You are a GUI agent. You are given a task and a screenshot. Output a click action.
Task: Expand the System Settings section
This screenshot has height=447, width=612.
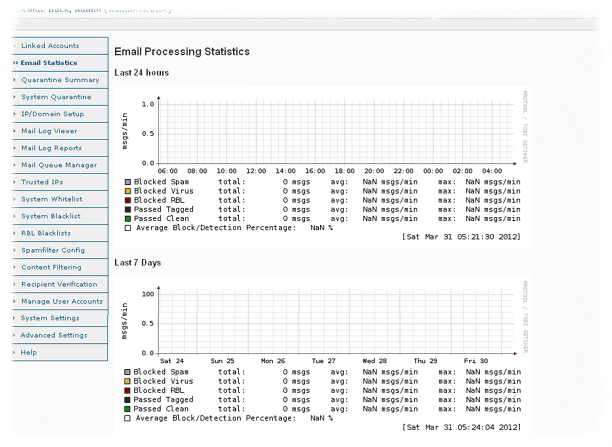click(51, 318)
